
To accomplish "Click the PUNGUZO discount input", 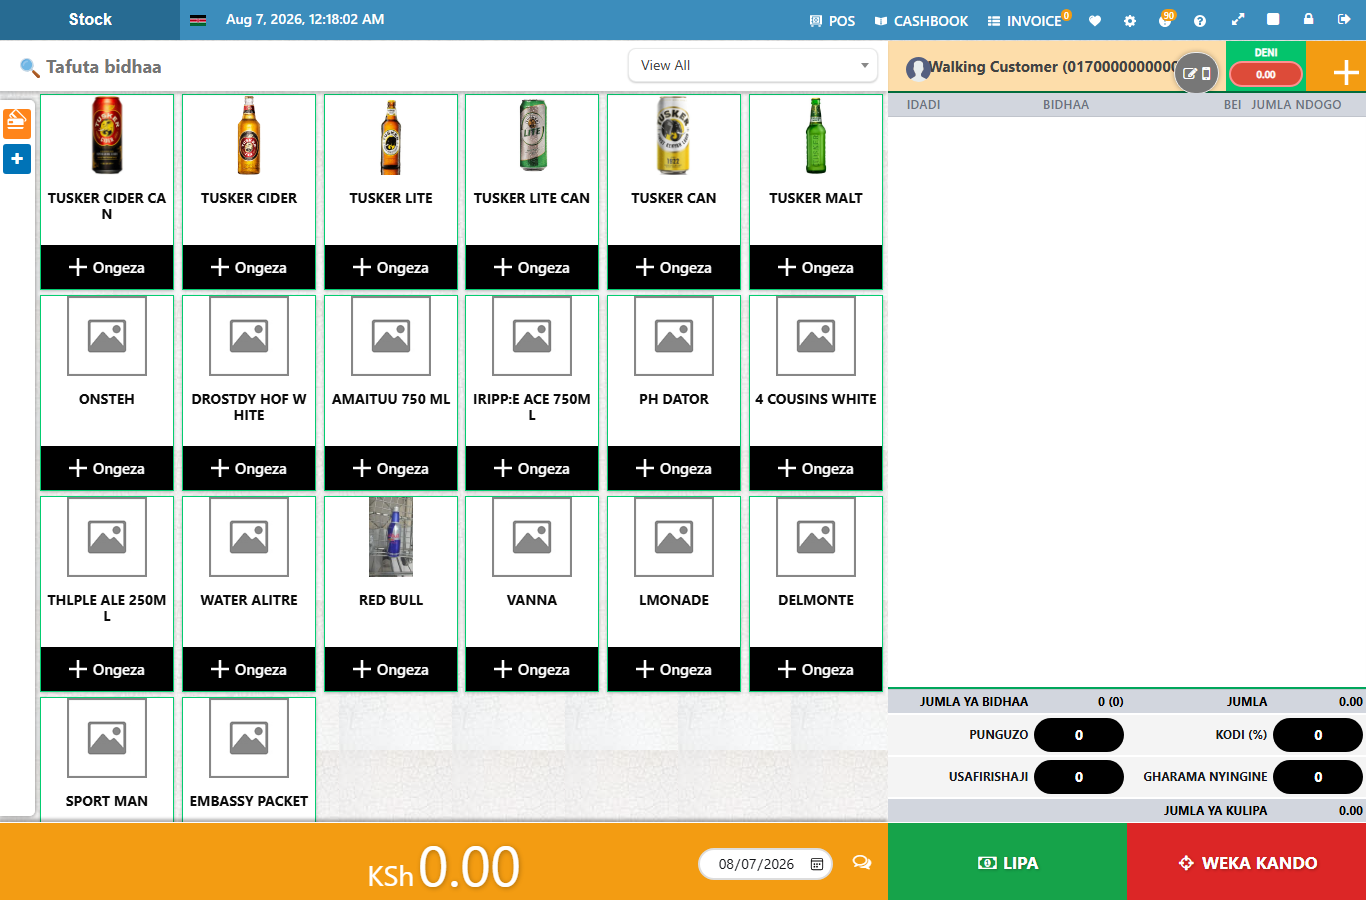I will click(1078, 735).
